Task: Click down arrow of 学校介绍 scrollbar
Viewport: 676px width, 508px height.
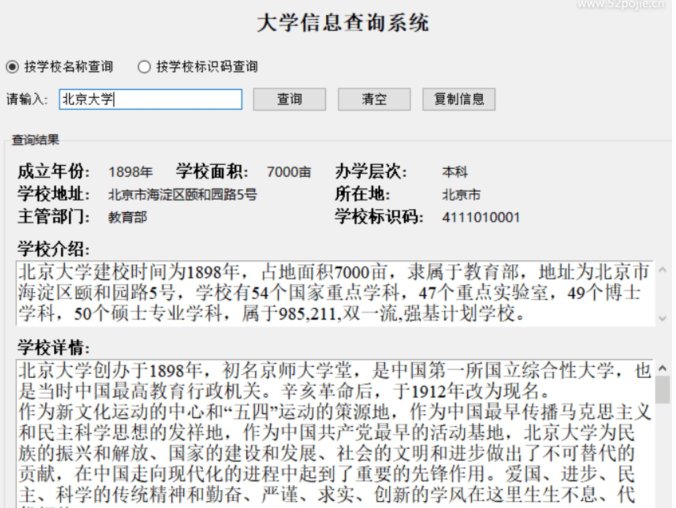Action: tap(663, 318)
